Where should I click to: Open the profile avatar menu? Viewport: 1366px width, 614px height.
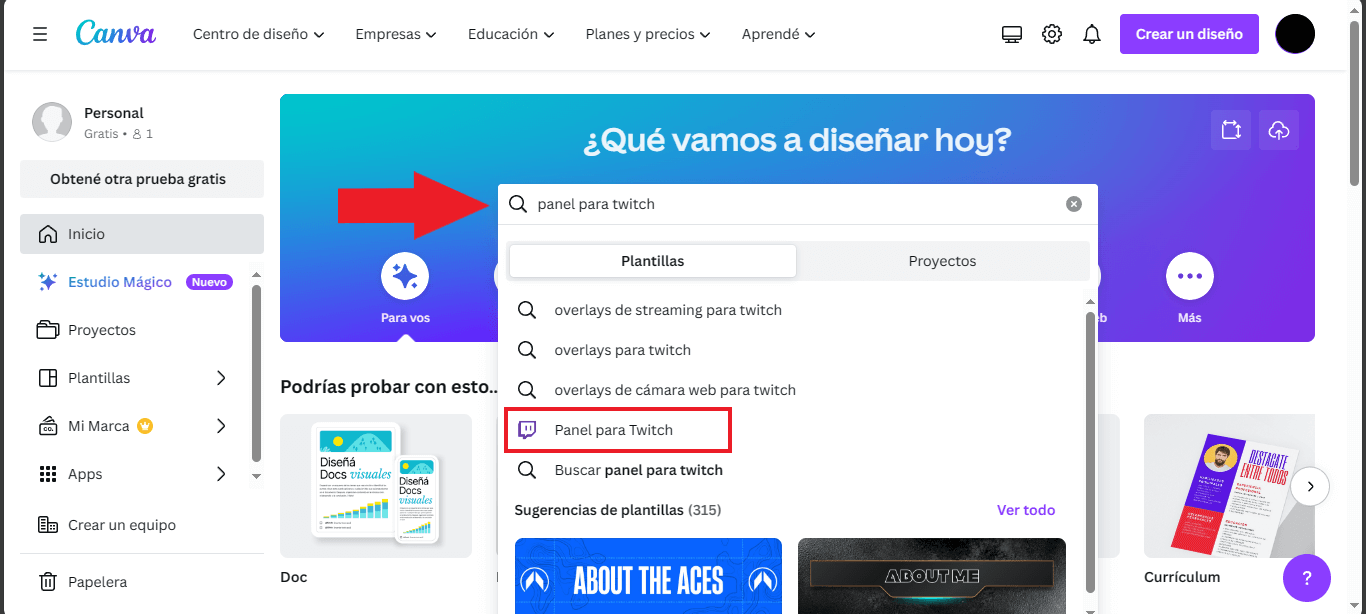pyautogui.click(x=1295, y=34)
